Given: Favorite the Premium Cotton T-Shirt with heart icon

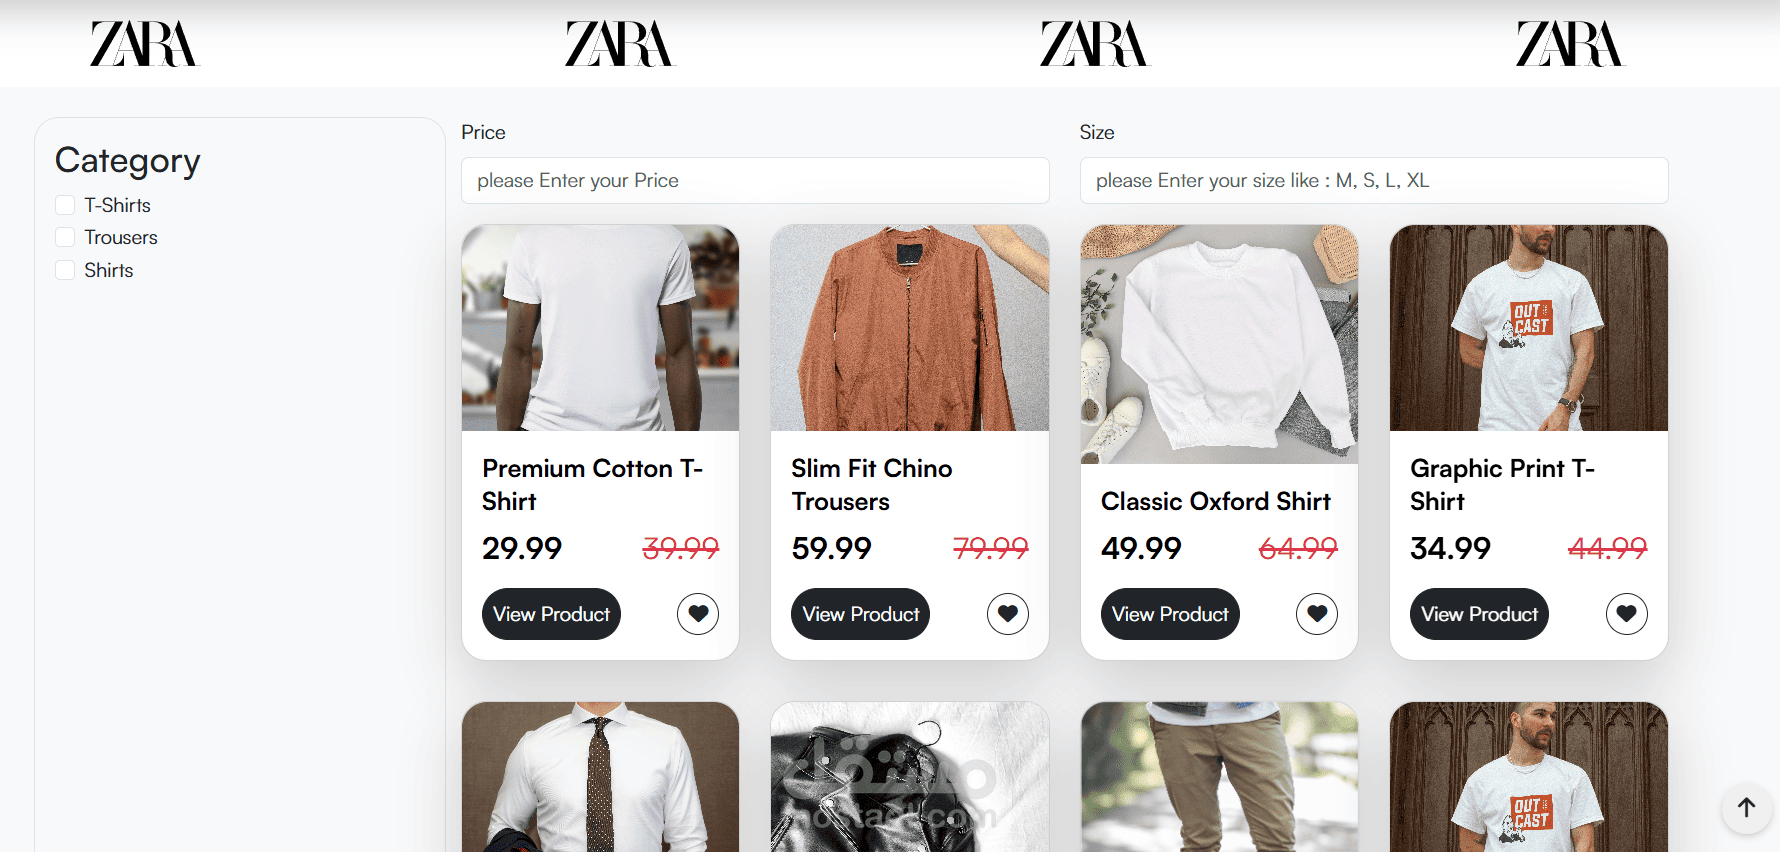Looking at the screenshot, I should [698, 614].
